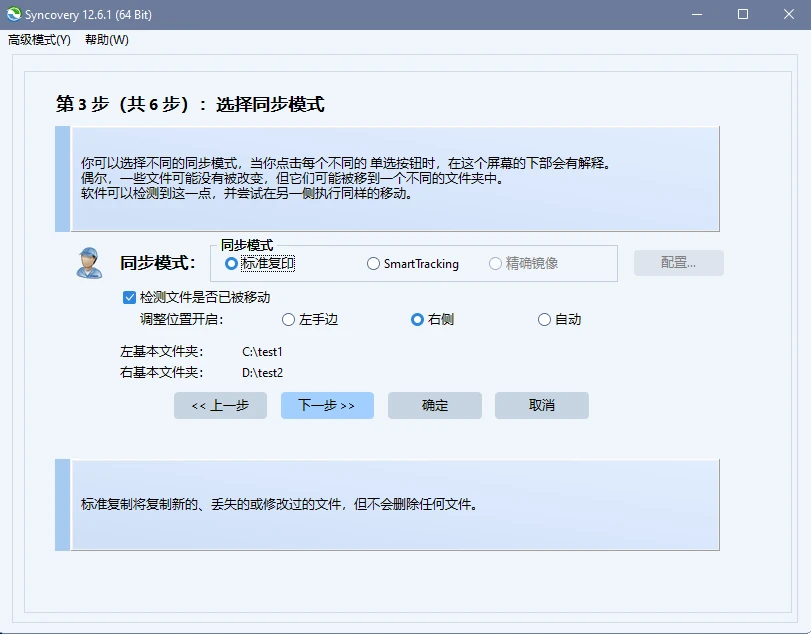Proceed with the 下一步 >> button
The height and width of the screenshot is (634, 811).
(x=327, y=405)
